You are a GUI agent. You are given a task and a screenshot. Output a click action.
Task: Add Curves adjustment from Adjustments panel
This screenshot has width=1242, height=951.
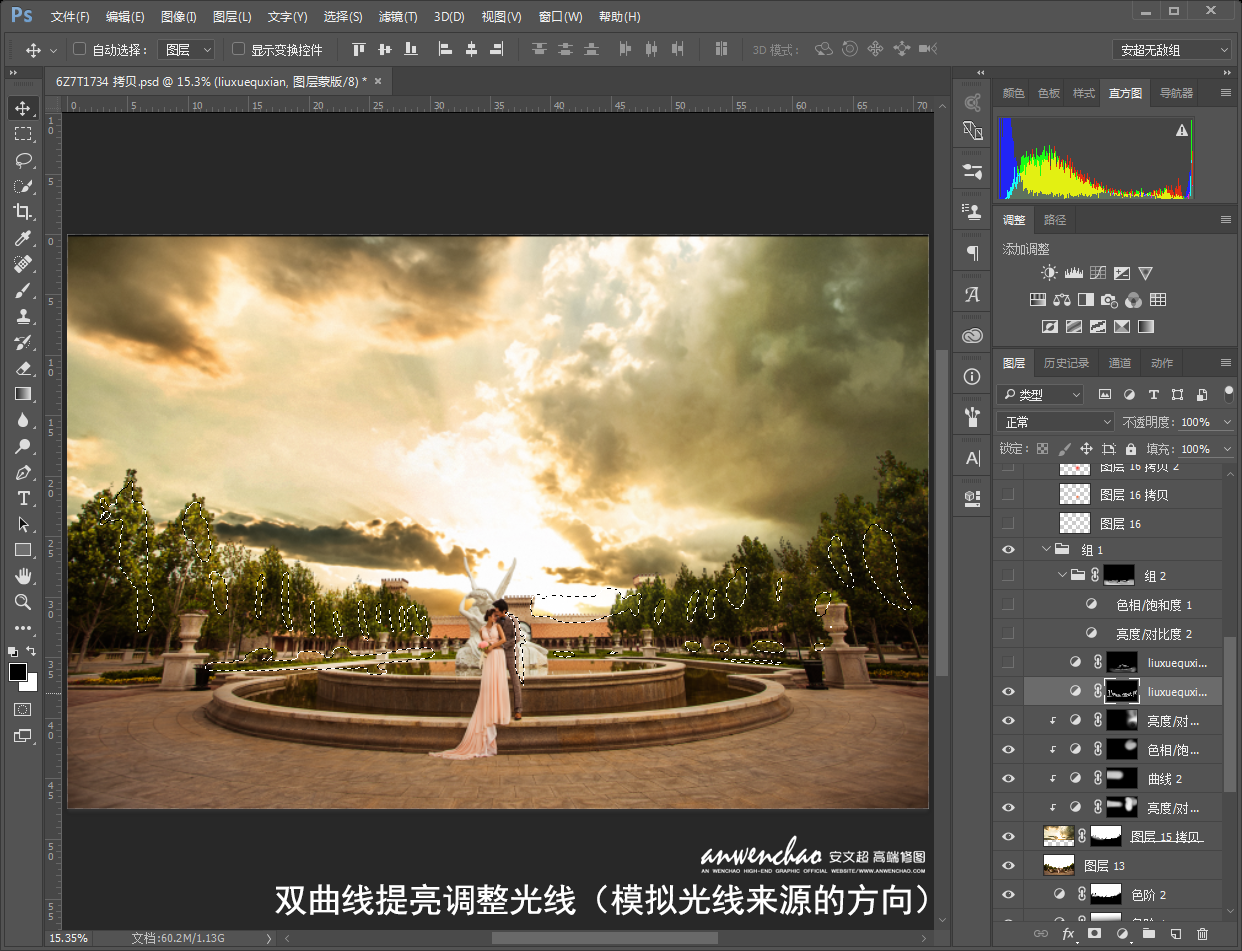(x=1097, y=273)
